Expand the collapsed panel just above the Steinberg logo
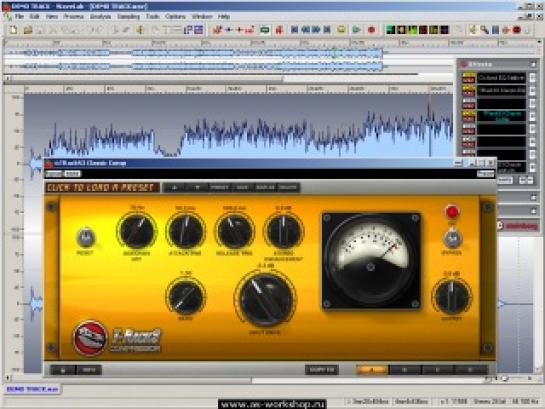The width and height of the screenshot is (545, 409). (x=534, y=211)
